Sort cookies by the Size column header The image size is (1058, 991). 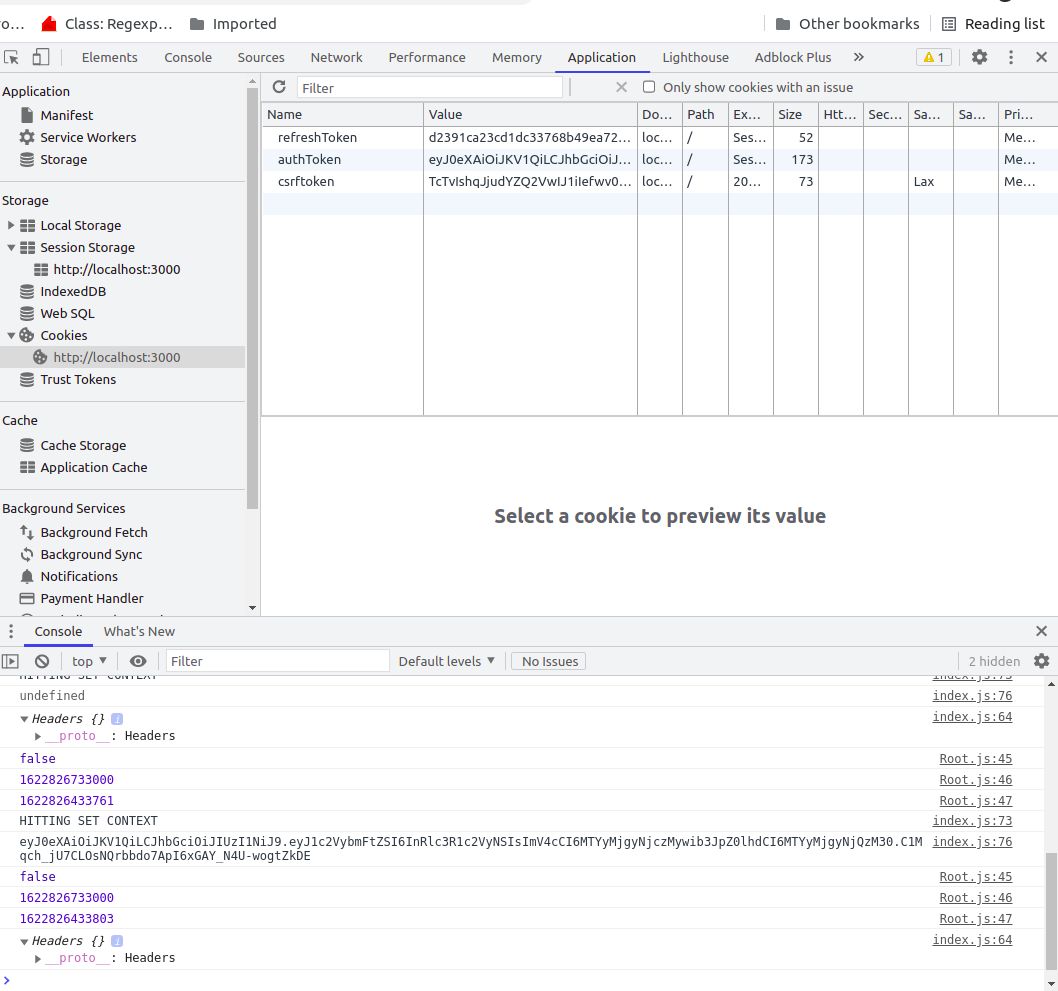(x=795, y=115)
